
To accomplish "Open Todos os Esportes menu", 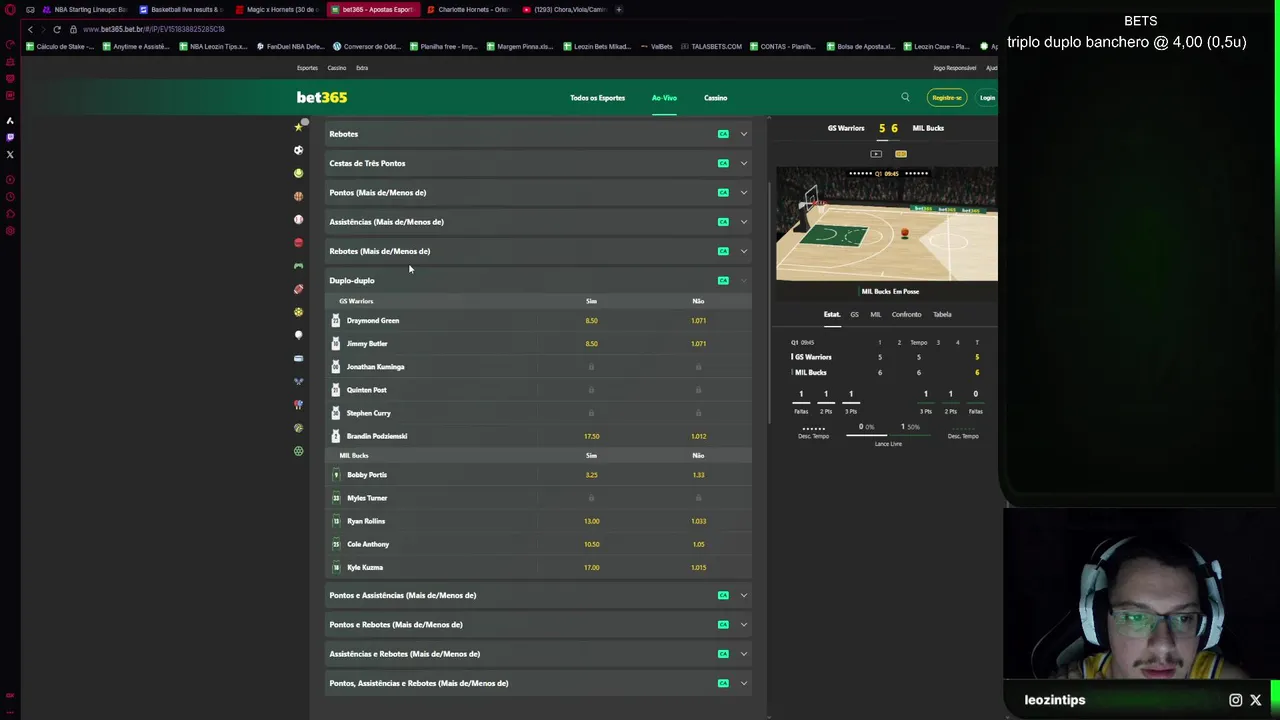I will [597, 98].
